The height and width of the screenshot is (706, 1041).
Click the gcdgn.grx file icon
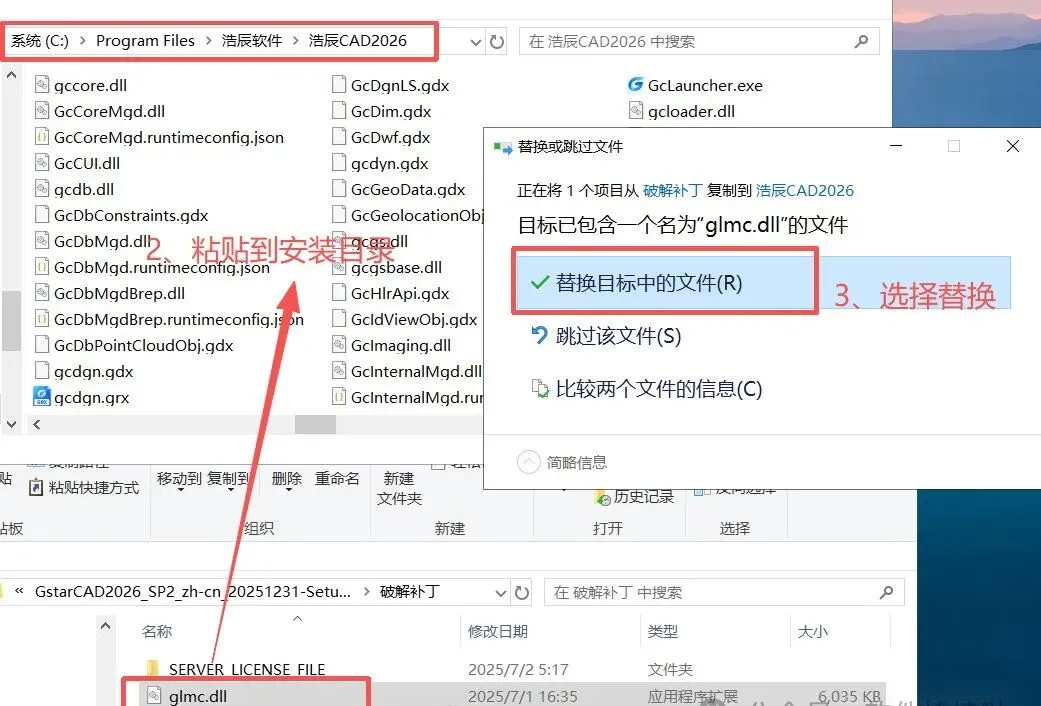tap(42, 397)
